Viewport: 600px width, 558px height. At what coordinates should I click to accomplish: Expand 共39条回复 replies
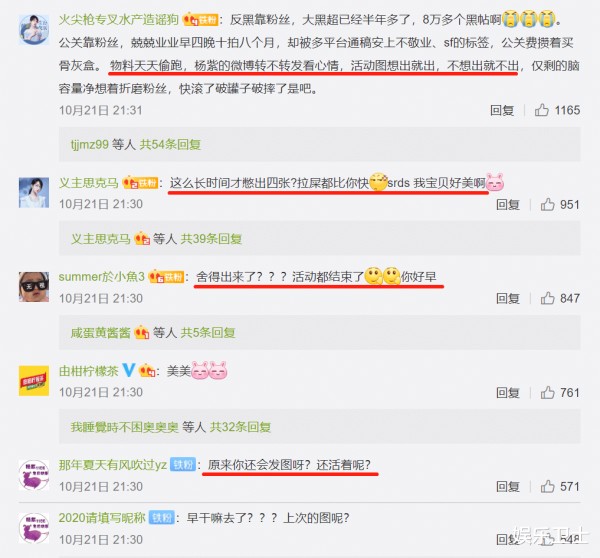[211, 239]
